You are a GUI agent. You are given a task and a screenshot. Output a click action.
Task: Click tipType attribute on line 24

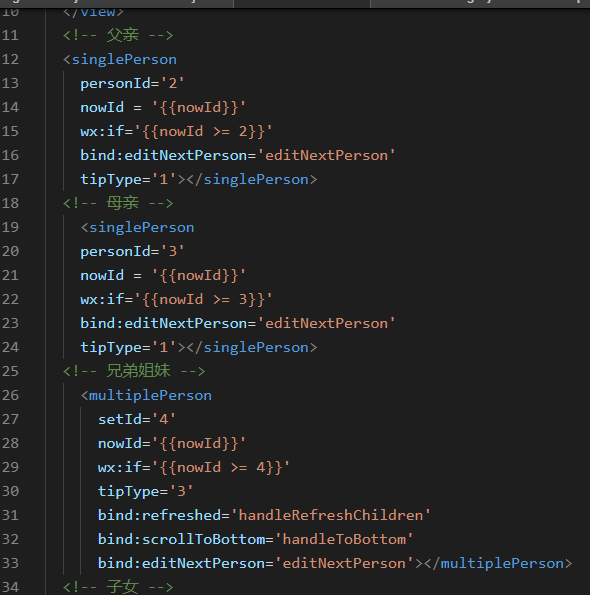(x=111, y=348)
